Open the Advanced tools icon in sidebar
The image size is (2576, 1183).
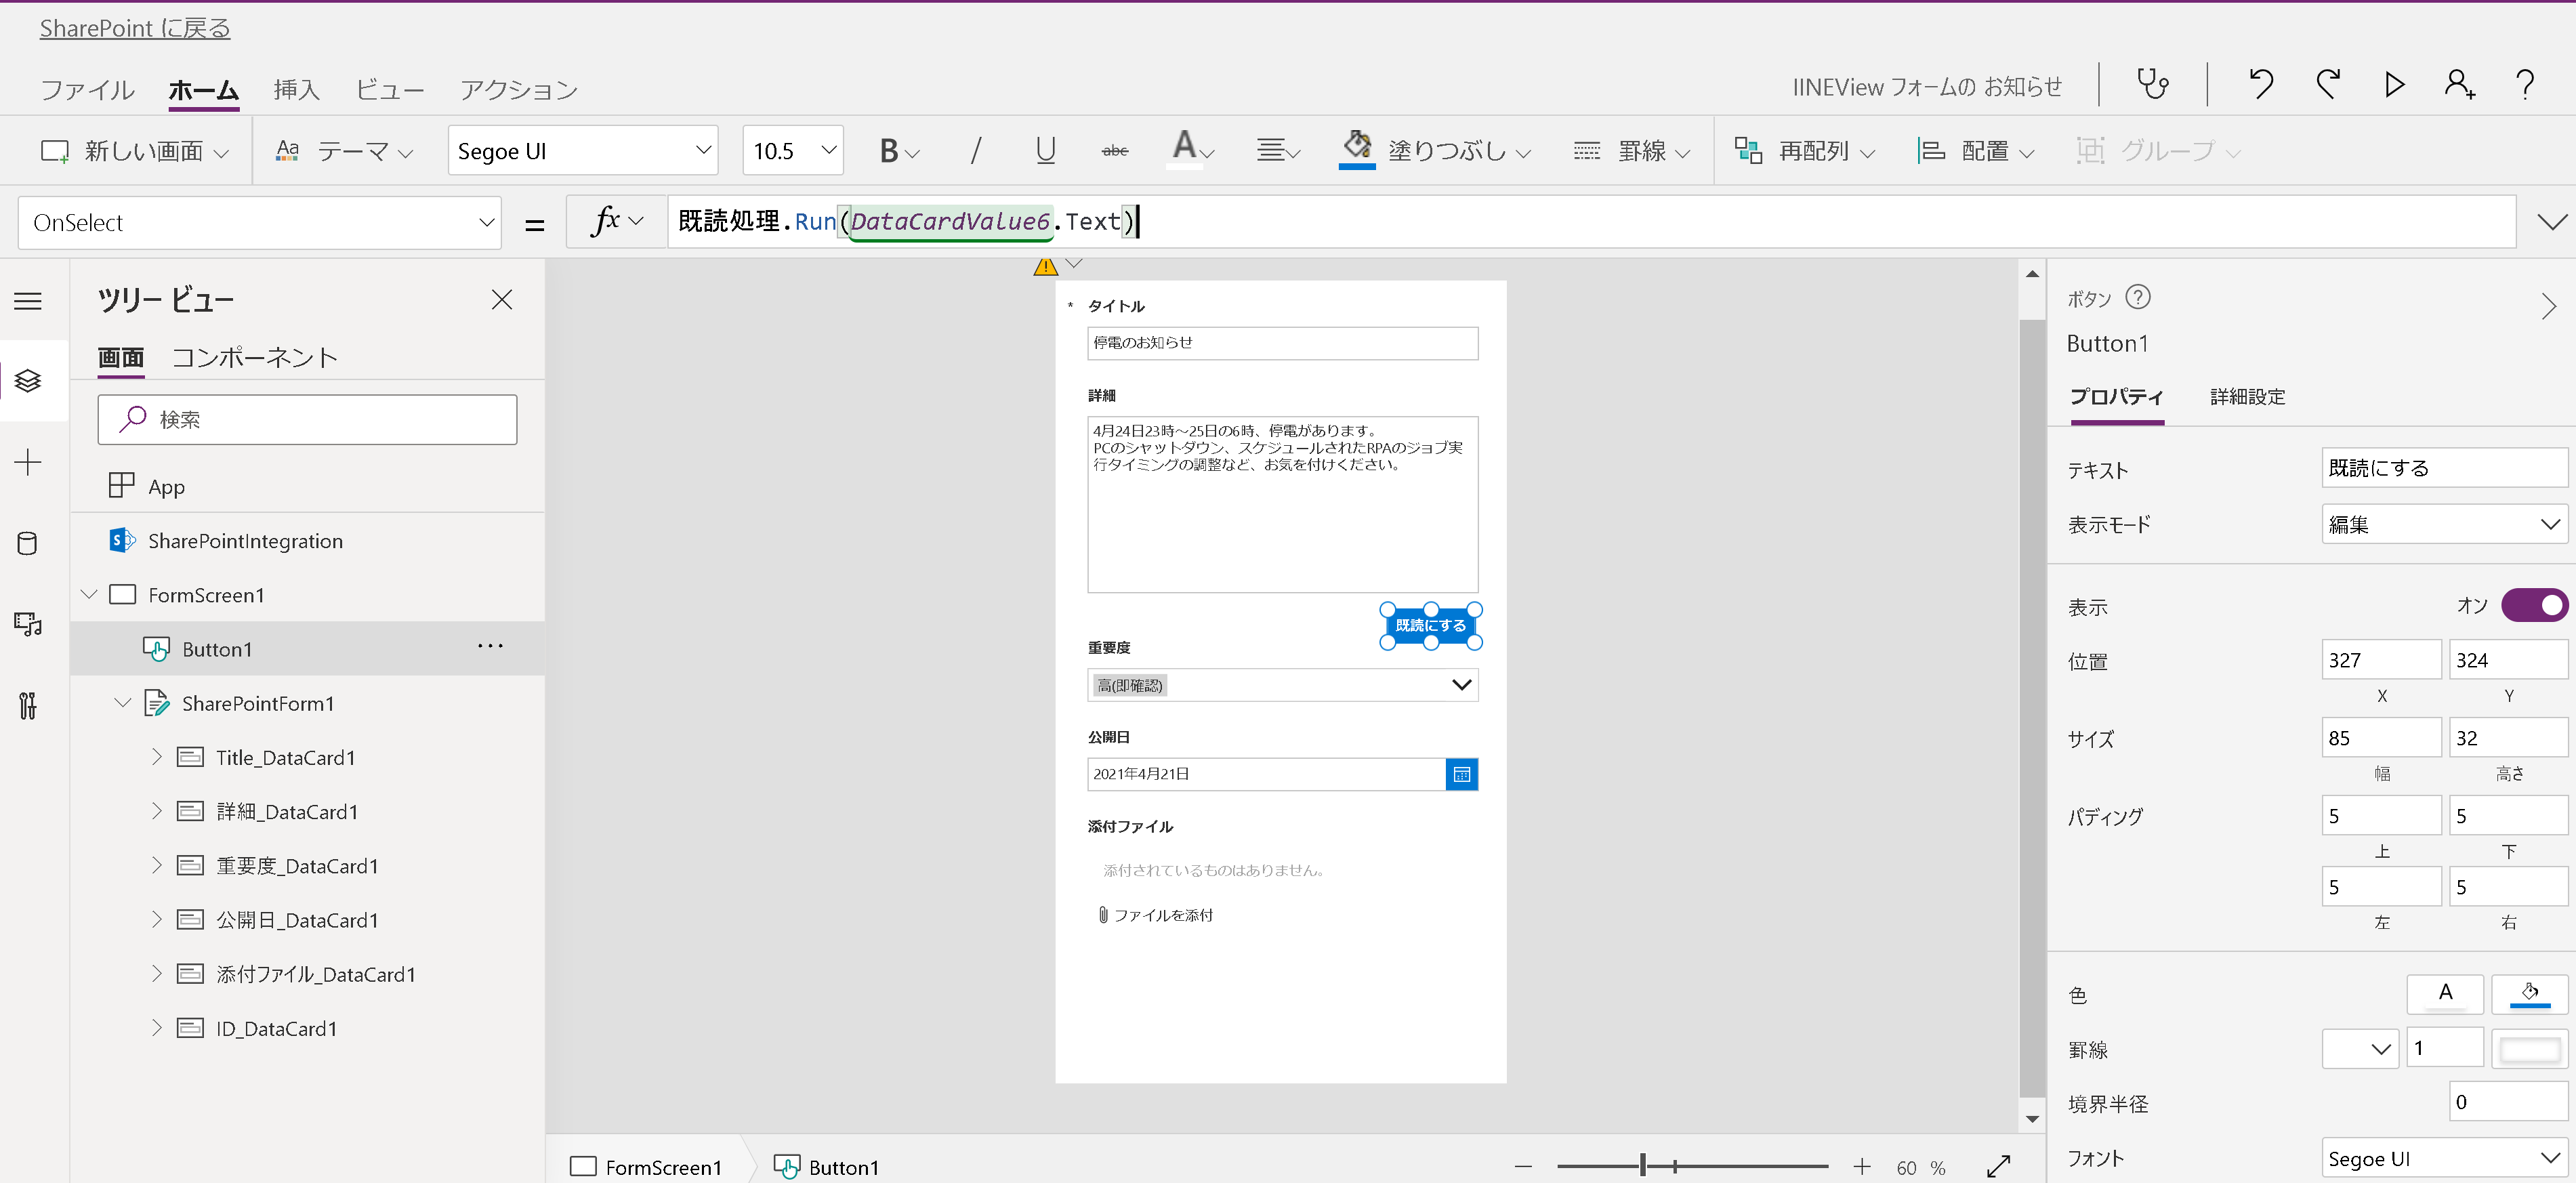[x=28, y=706]
